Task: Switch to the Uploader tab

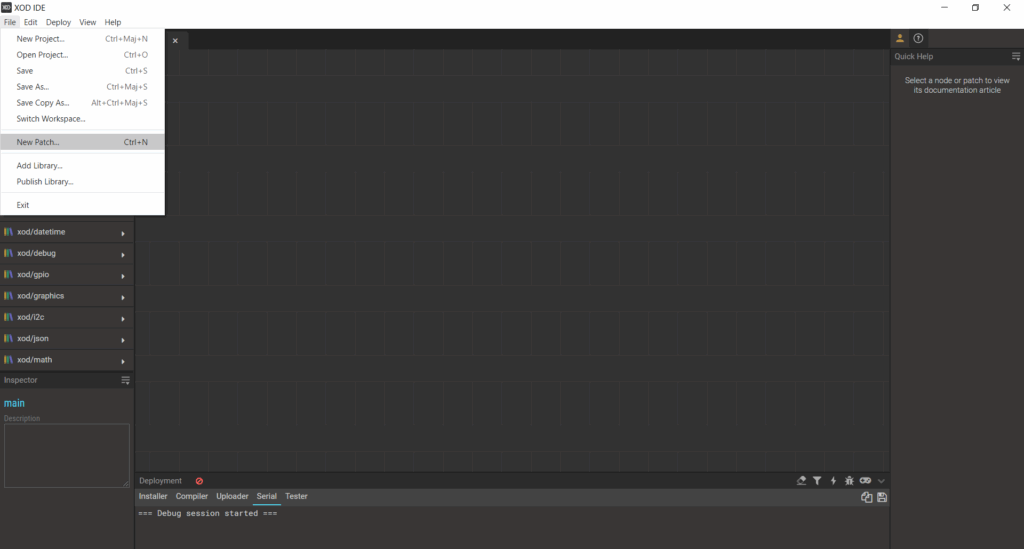Action: 232,496
